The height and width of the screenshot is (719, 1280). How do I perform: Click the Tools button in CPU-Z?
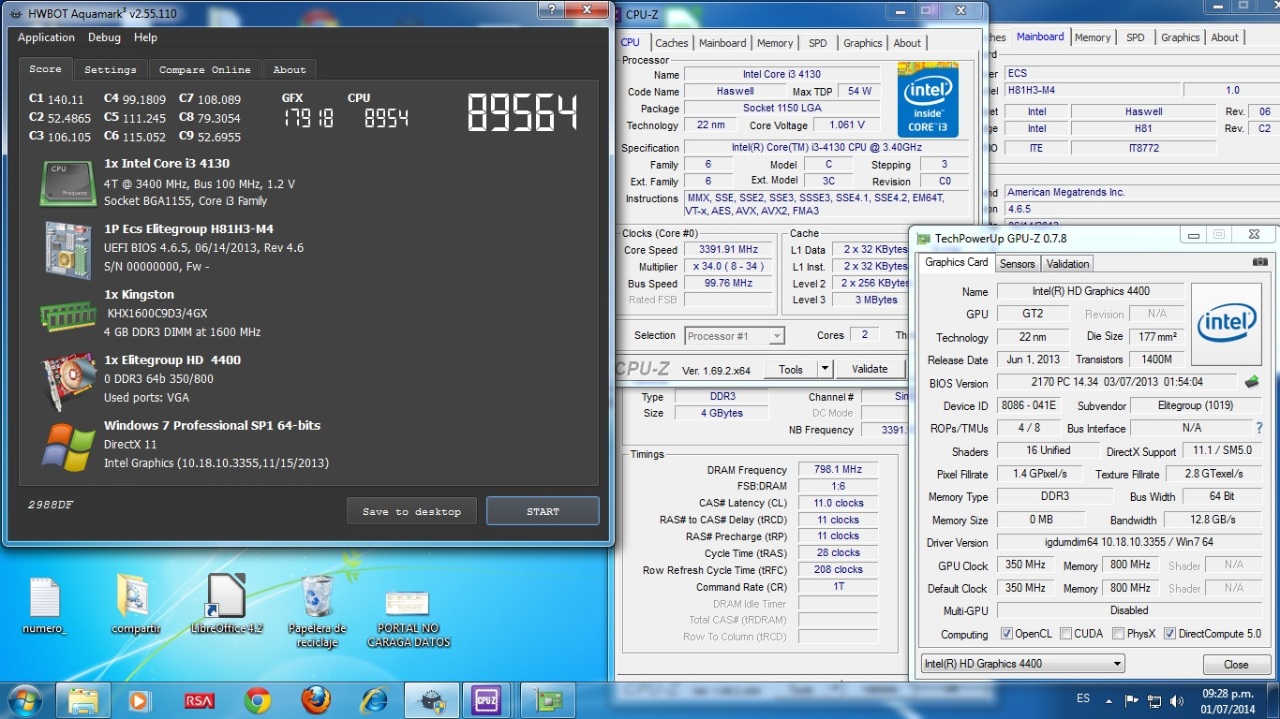[790, 369]
